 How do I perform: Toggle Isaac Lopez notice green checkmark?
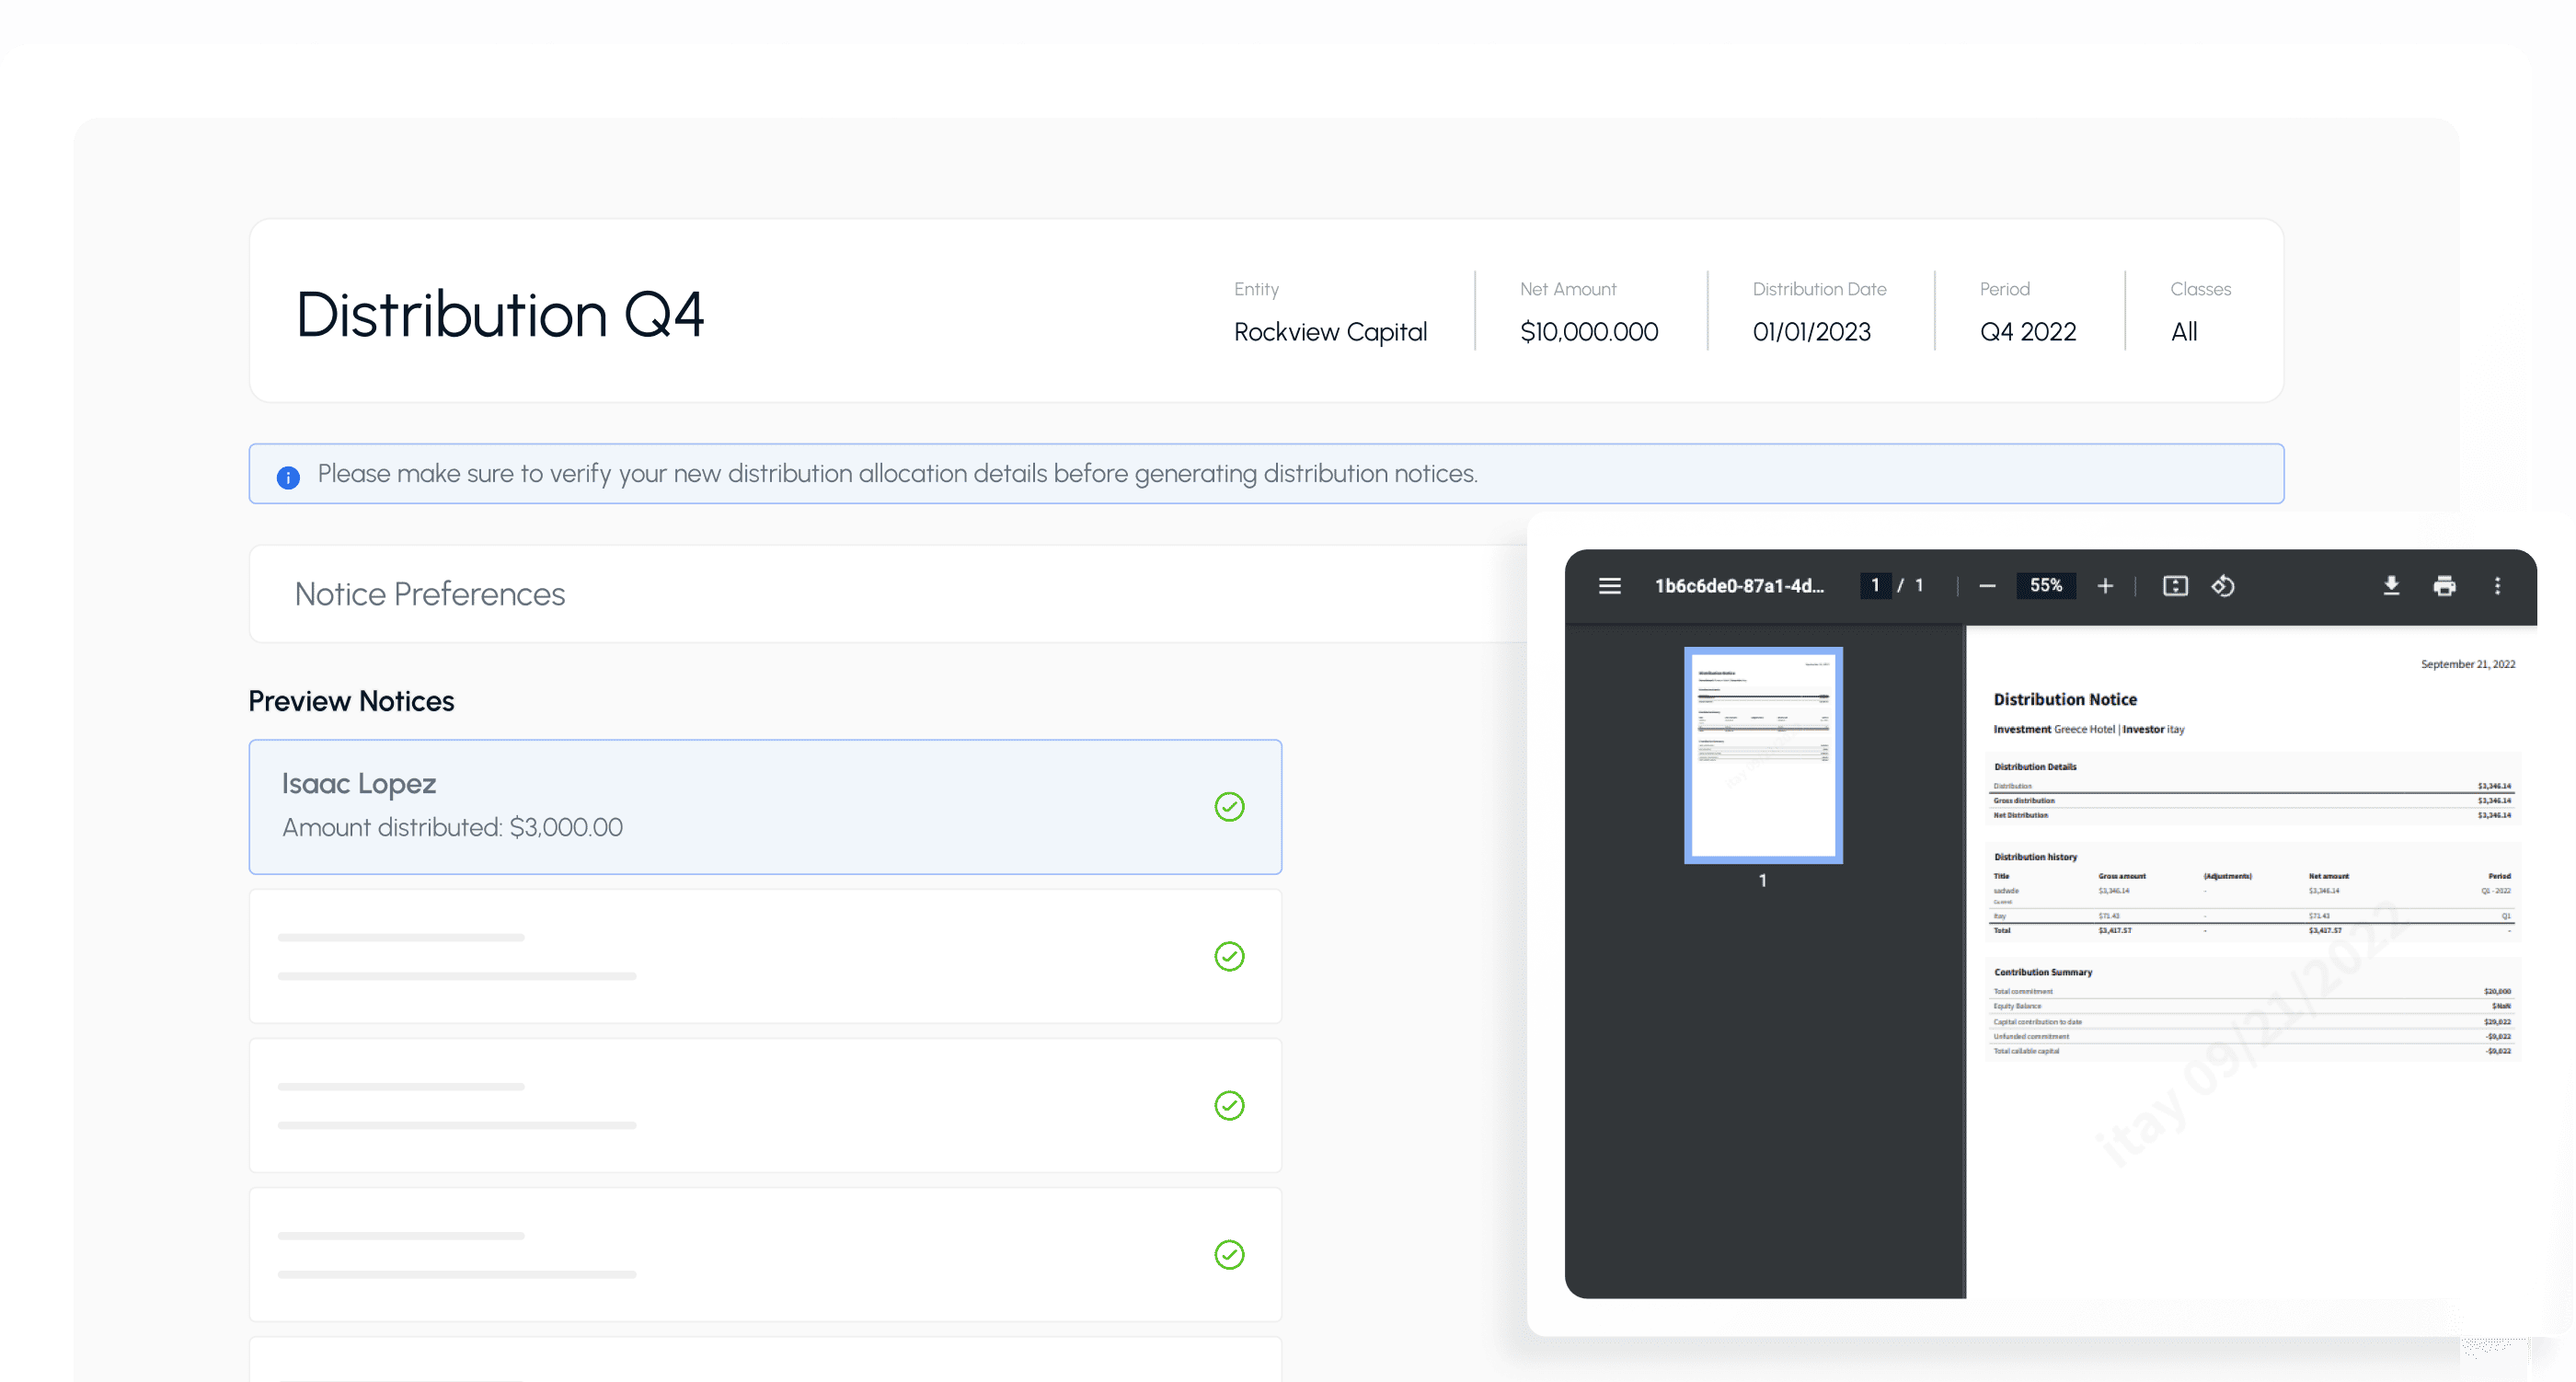(x=1228, y=807)
